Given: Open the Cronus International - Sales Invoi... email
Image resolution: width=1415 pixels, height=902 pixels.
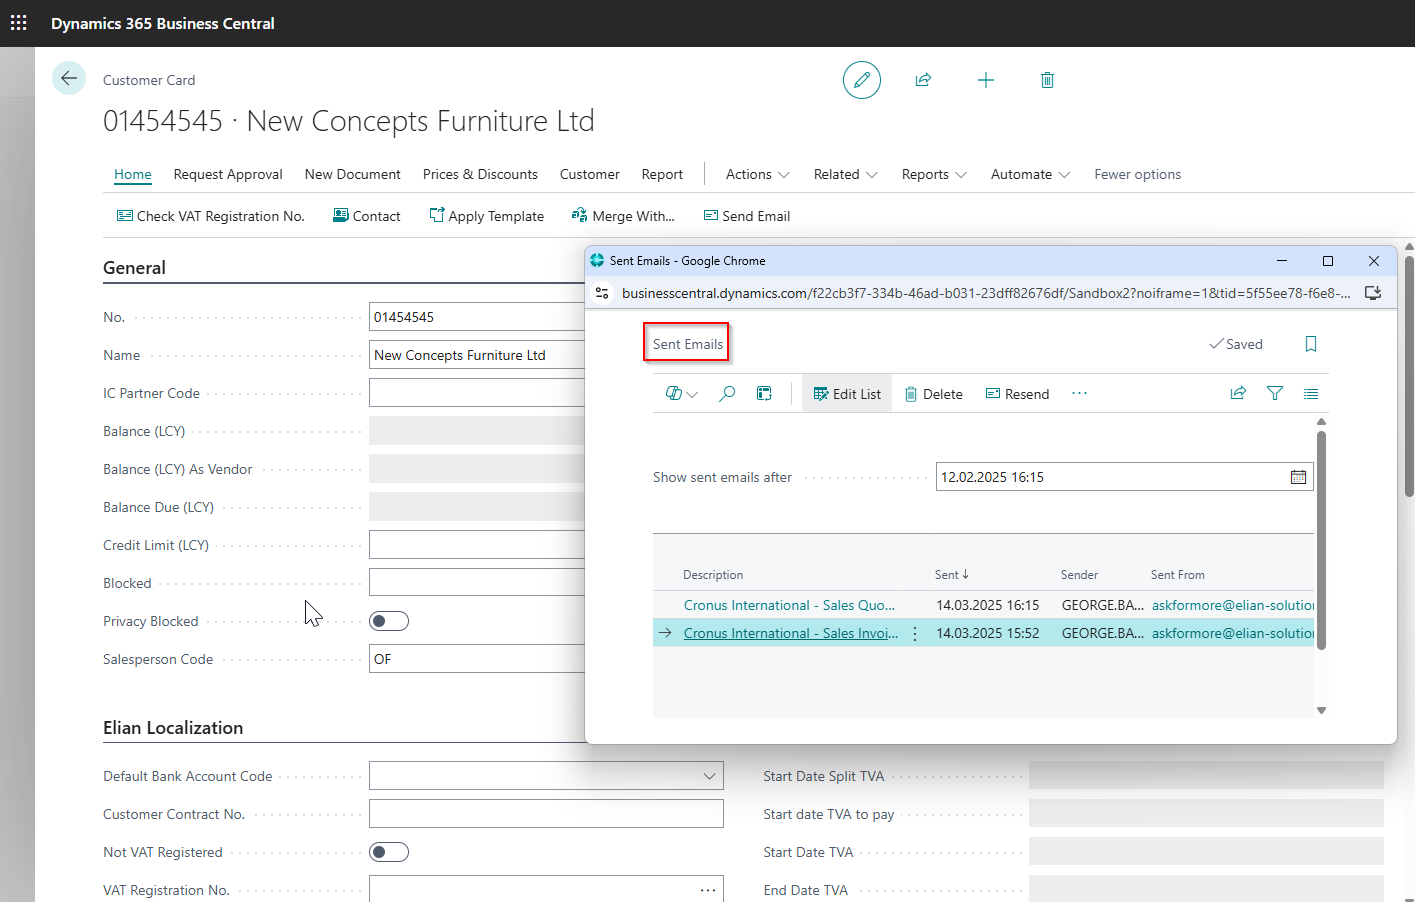Looking at the screenshot, I should [790, 633].
